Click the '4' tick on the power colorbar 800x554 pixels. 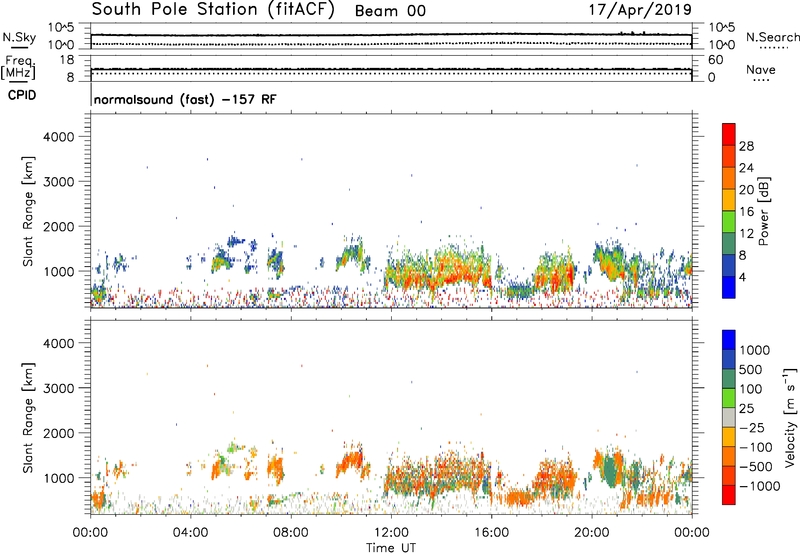point(743,277)
